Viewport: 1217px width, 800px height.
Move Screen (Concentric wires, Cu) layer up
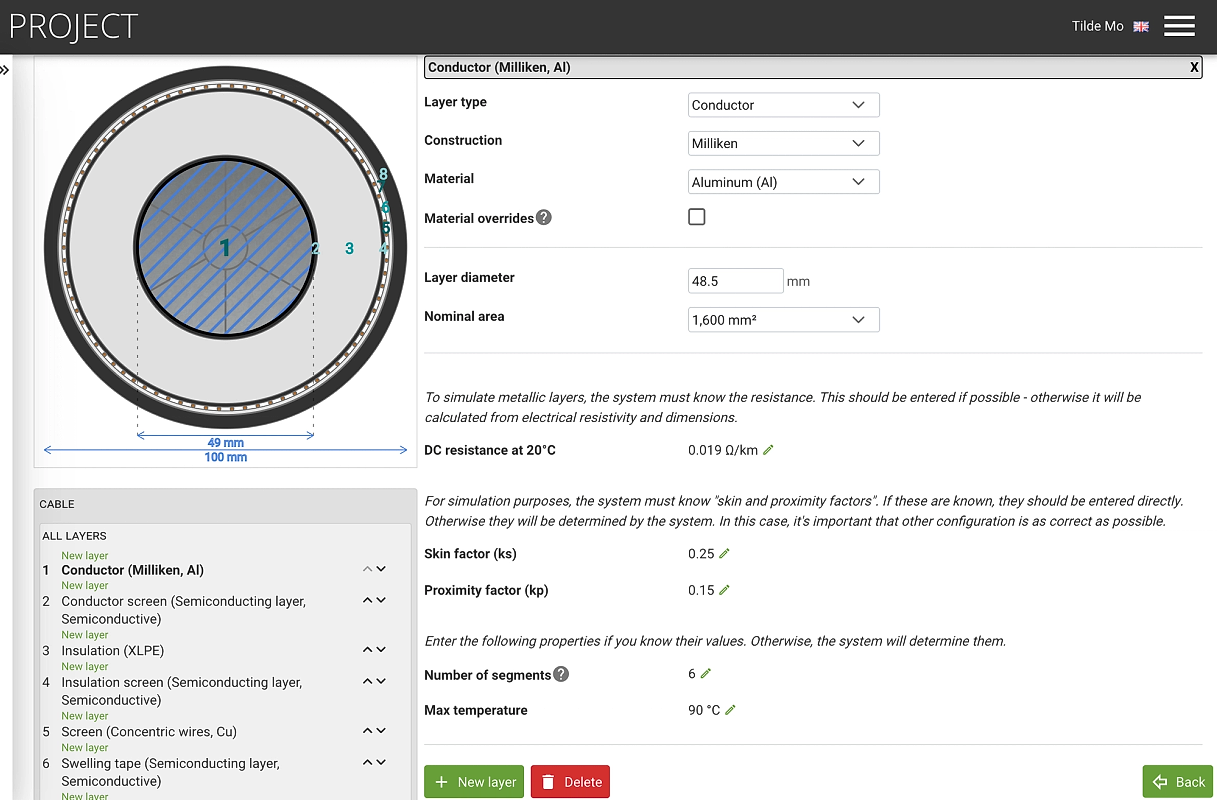pyautogui.click(x=367, y=730)
